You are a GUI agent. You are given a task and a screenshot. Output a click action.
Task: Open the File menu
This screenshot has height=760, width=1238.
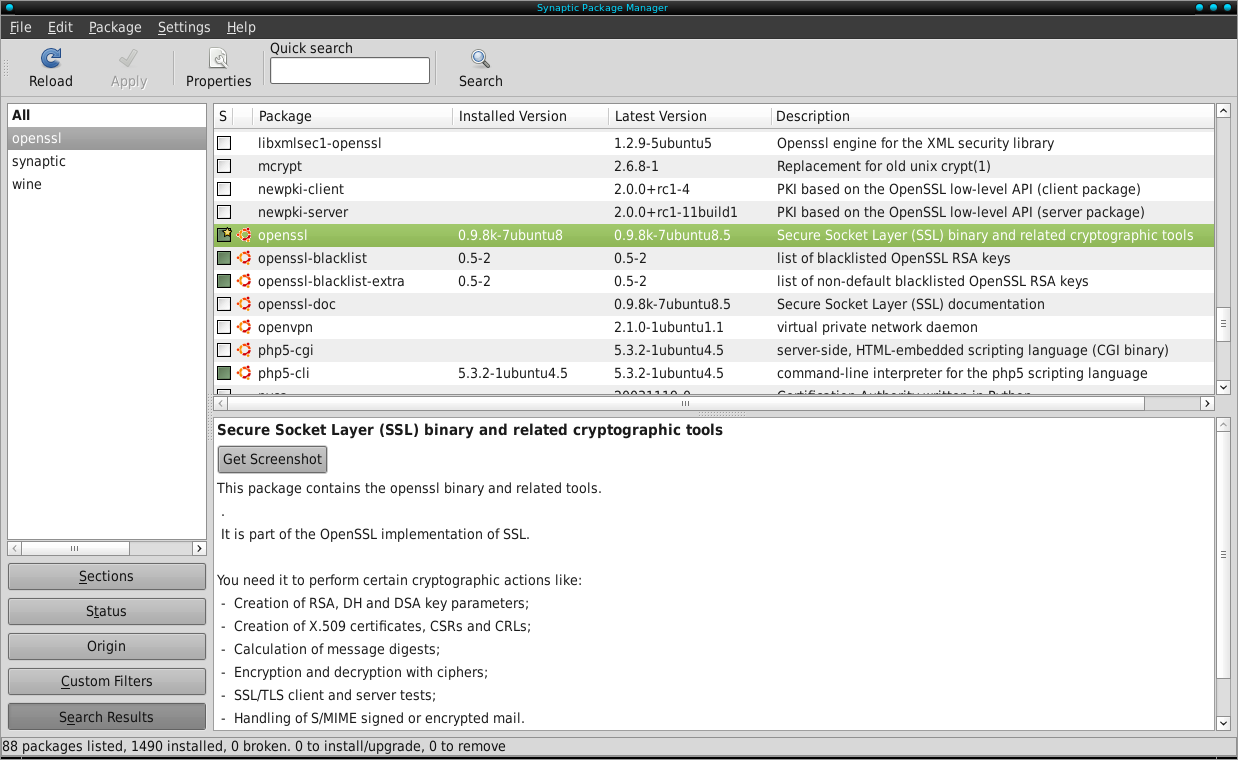[x=20, y=27]
